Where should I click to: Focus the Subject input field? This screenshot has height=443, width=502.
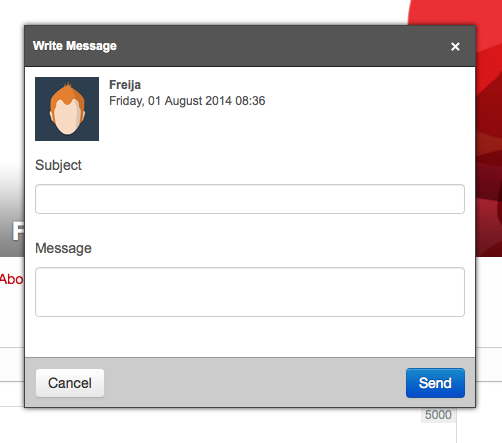[x=250, y=199]
